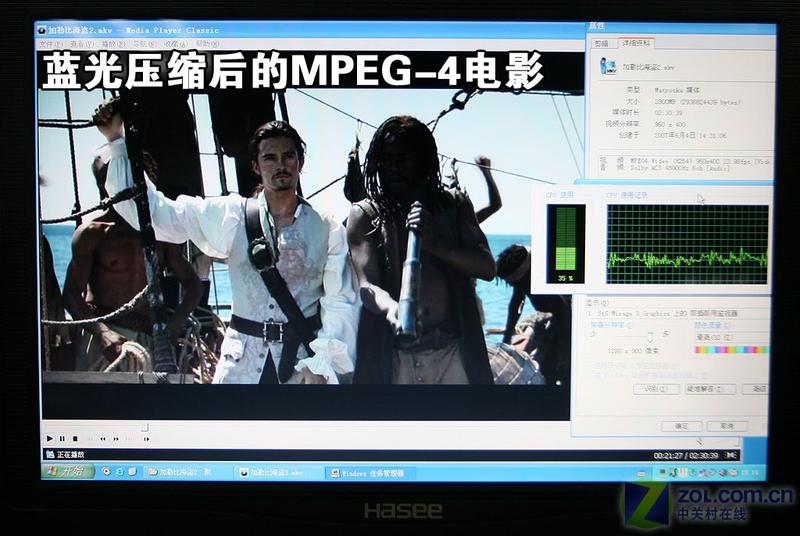
Task: Open the 导航(N) menu
Action: [x=144, y=44]
